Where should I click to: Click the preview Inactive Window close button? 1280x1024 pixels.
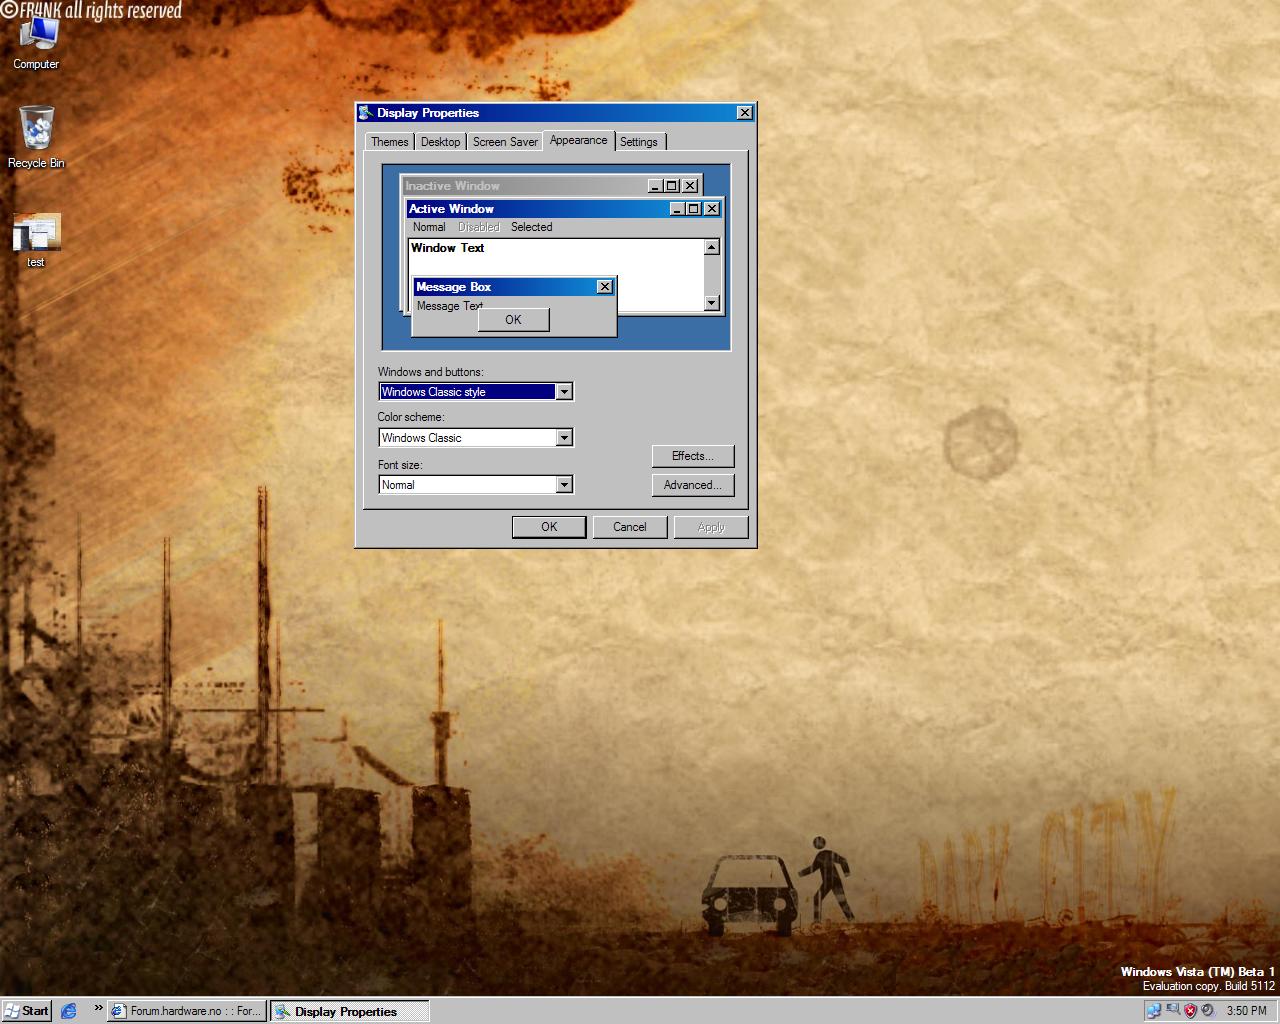coord(690,186)
